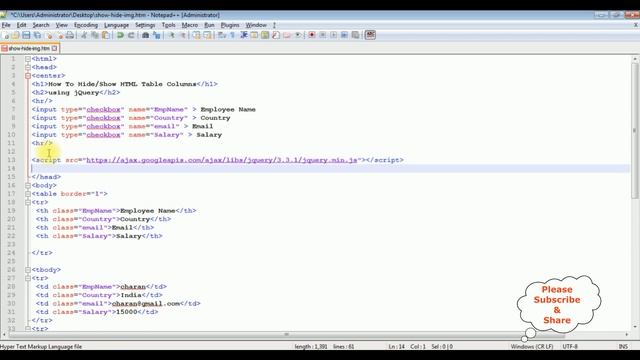The height and width of the screenshot is (360, 640).
Task: Toggle synchronize horizontal scrolling icon
Action: (x=207, y=35)
